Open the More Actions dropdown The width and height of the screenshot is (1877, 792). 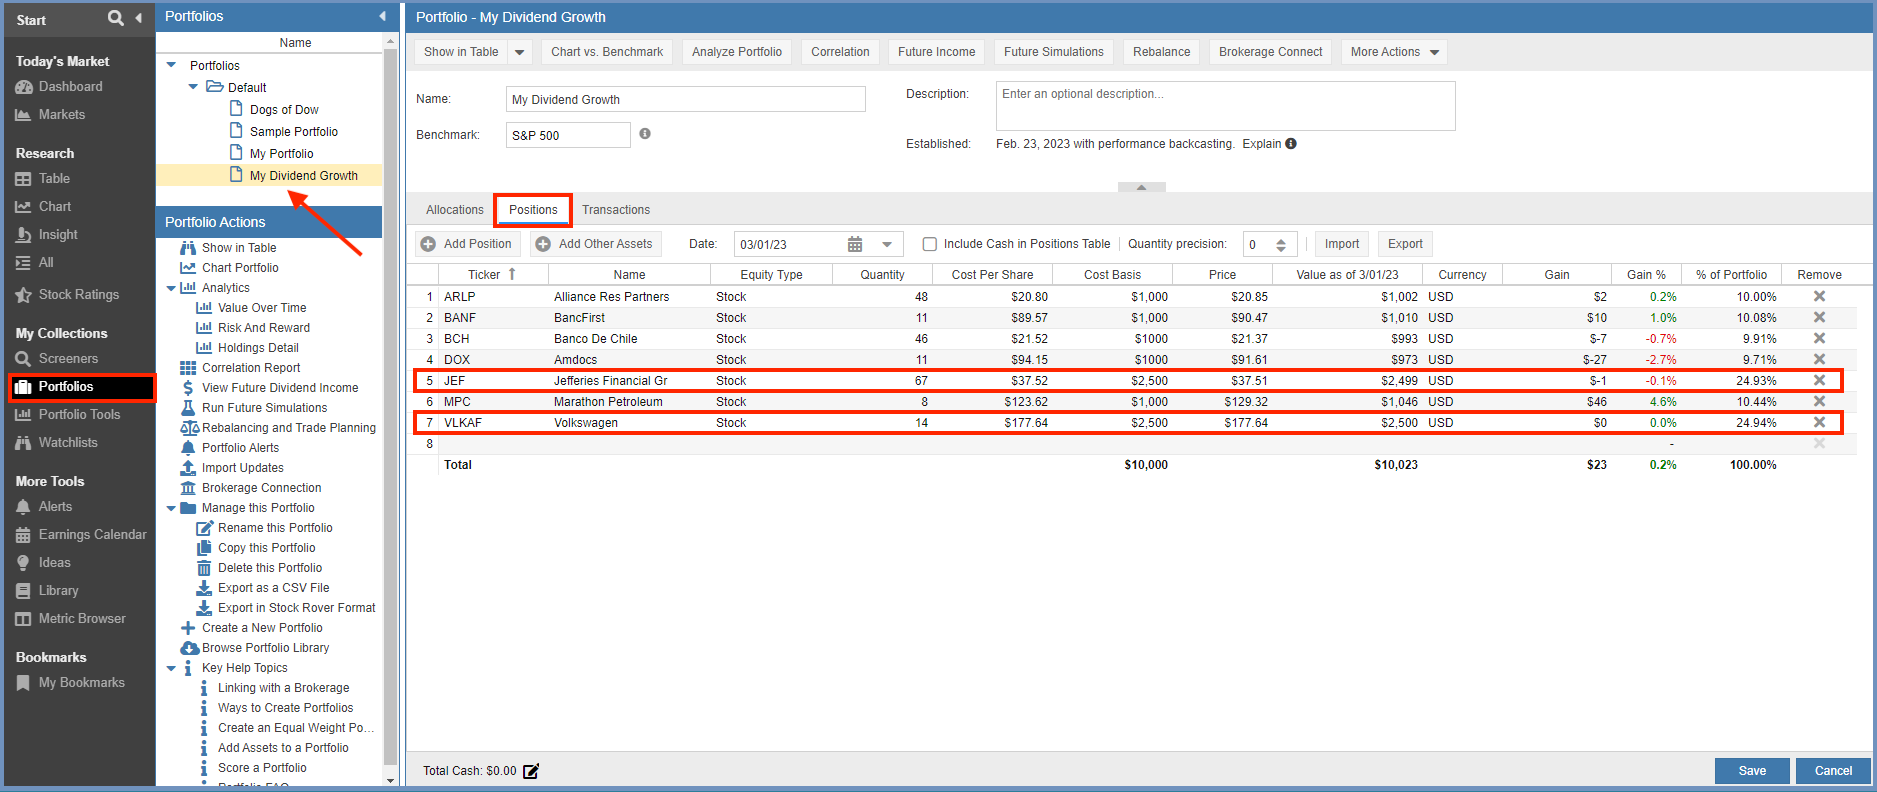click(x=1394, y=52)
